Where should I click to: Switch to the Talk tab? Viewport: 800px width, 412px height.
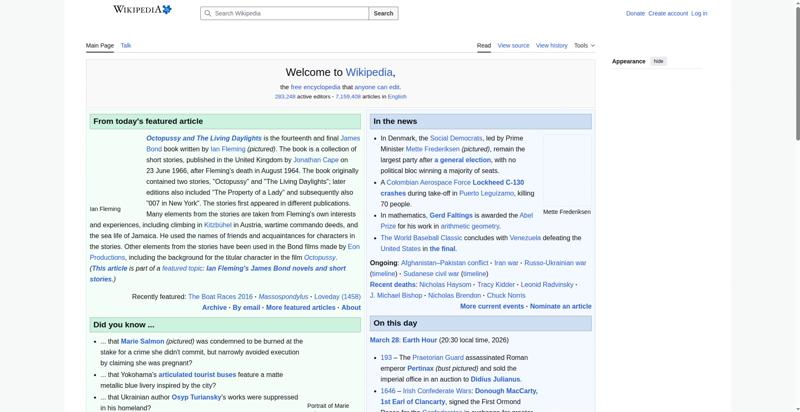click(x=126, y=45)
